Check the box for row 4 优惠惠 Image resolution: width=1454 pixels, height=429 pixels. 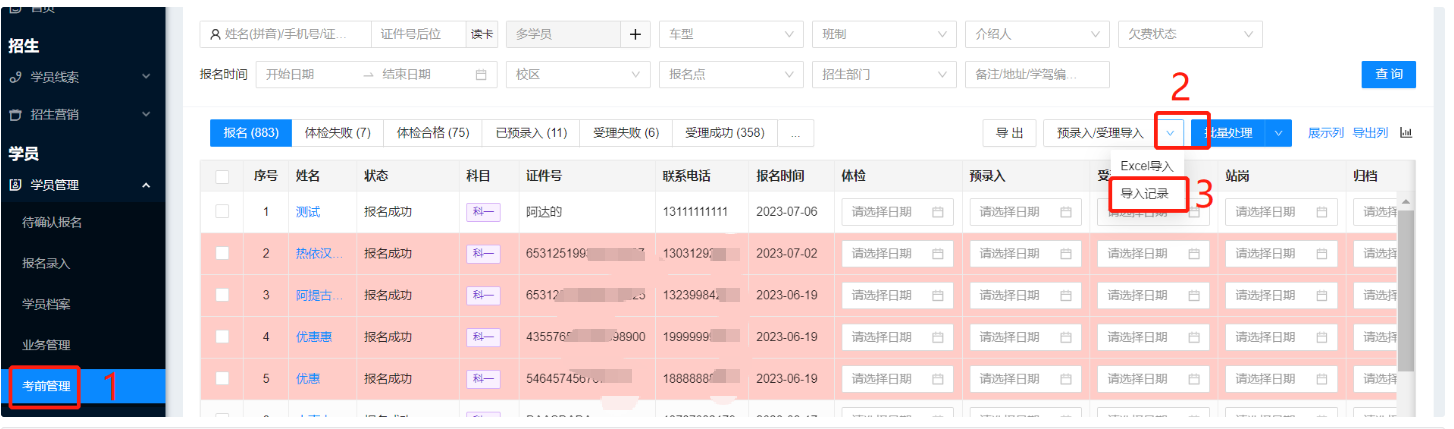pyautogui.click(x=222, y=337)
